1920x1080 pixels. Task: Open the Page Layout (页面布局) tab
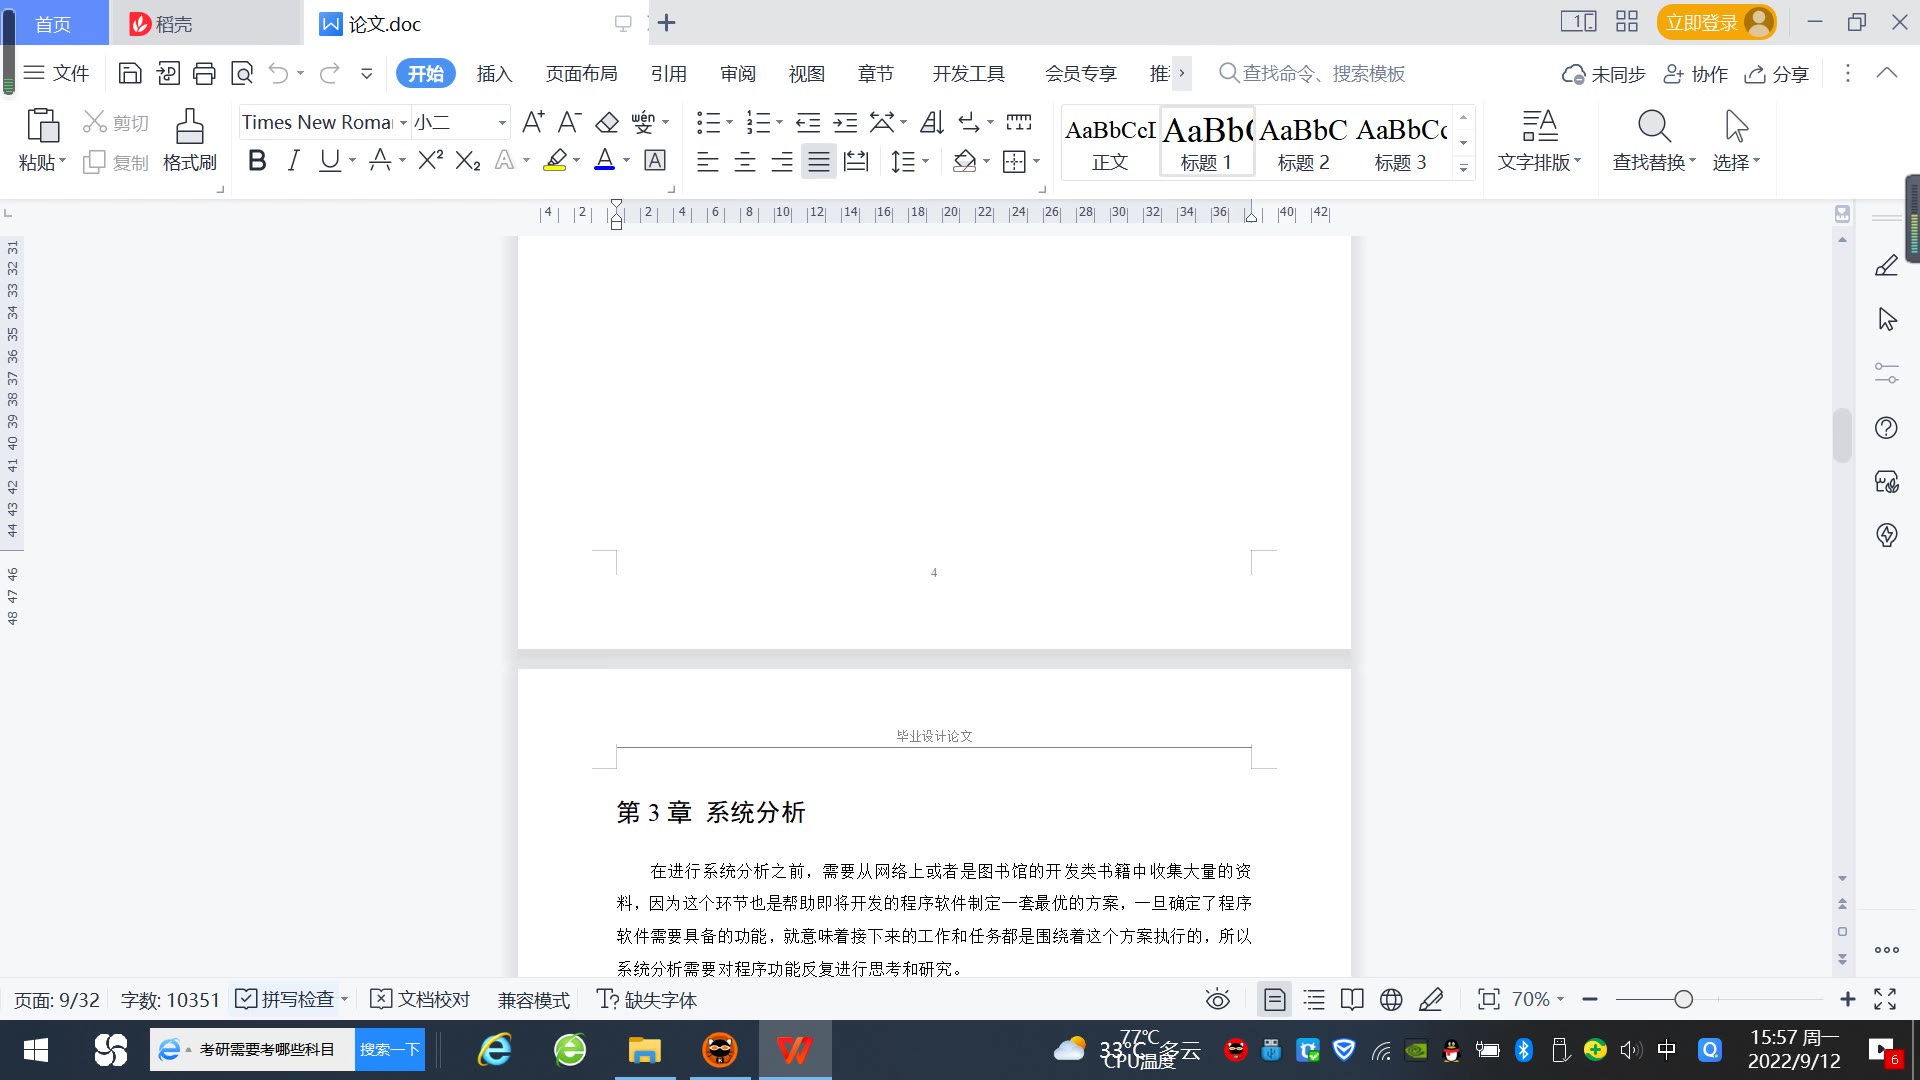[x=581, y=73]
